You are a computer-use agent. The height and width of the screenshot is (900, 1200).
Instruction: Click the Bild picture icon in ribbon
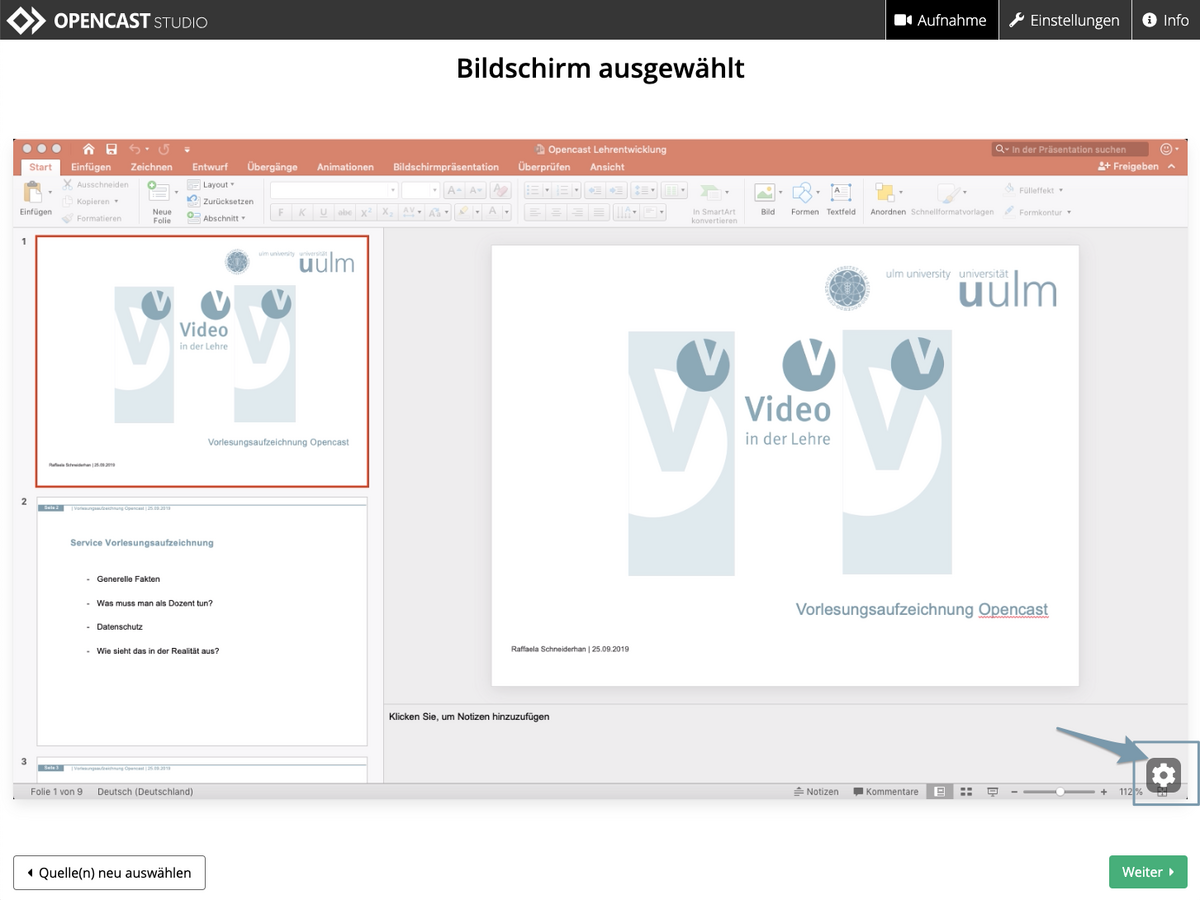[x=765, y=192]
